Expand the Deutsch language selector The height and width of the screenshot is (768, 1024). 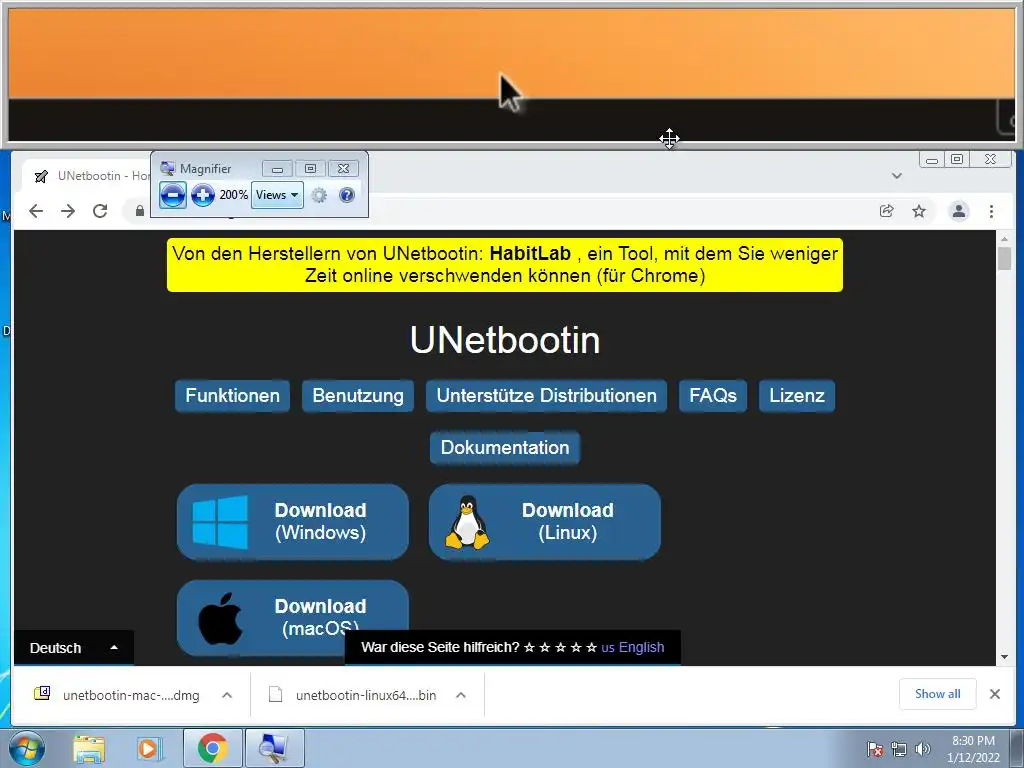point(74,648)
